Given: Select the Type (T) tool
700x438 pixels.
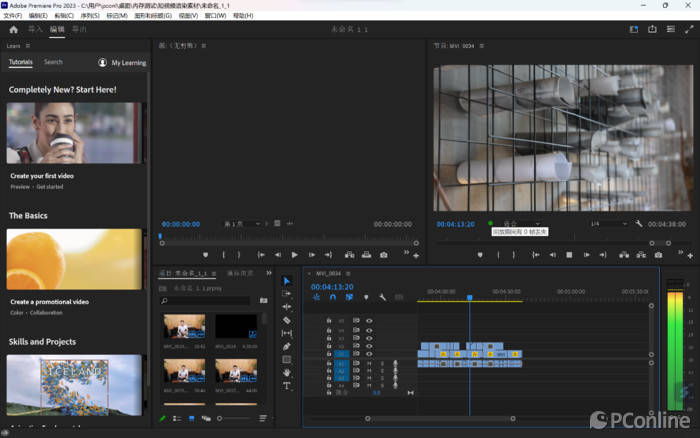Looking at the screenshot, I should click(x=287, y=385).
